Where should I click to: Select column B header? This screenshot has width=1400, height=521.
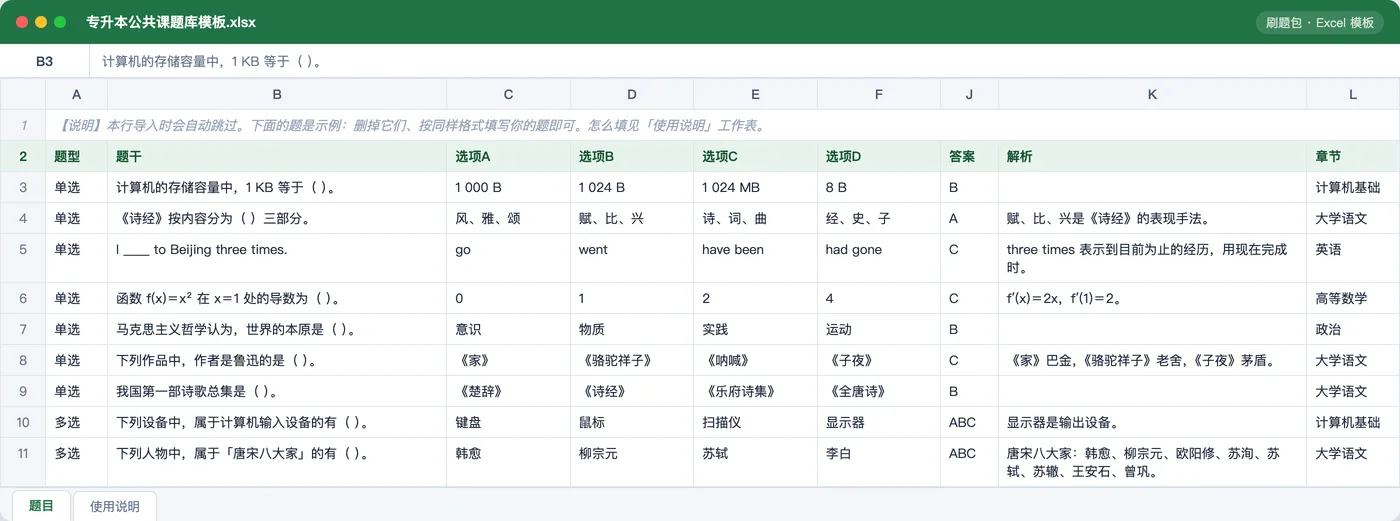277,95
